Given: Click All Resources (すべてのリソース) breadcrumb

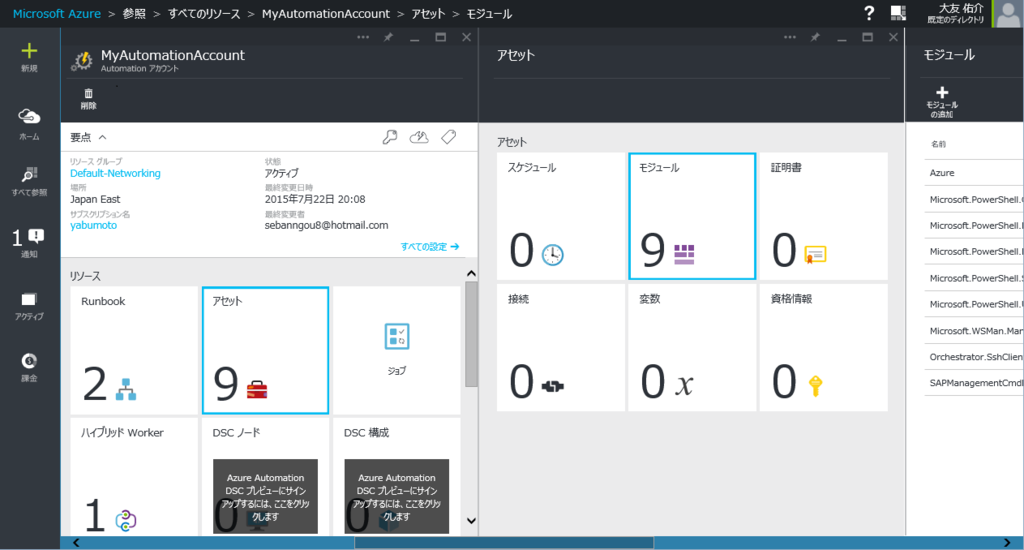Looking at the screenshot, I should pos(204,14).
